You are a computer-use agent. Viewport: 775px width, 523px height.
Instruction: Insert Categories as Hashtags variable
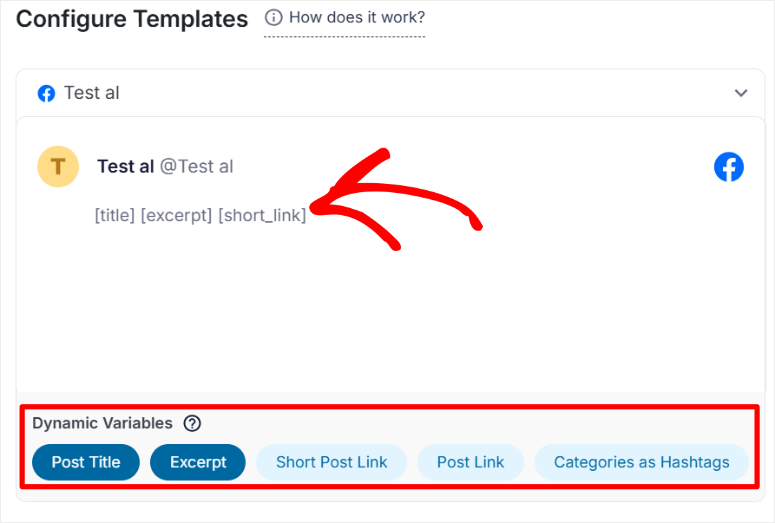641,462
